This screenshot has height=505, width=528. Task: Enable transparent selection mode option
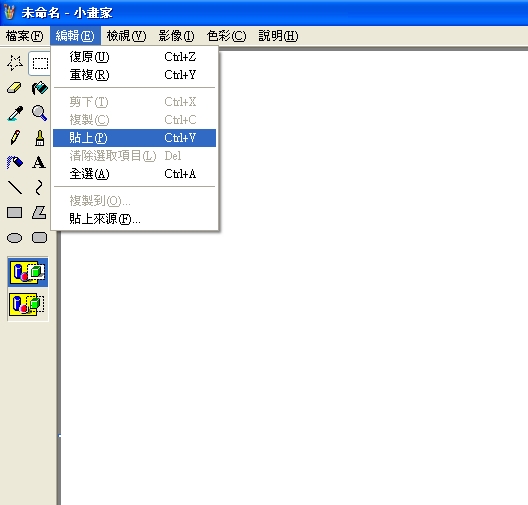click(28, 304)
